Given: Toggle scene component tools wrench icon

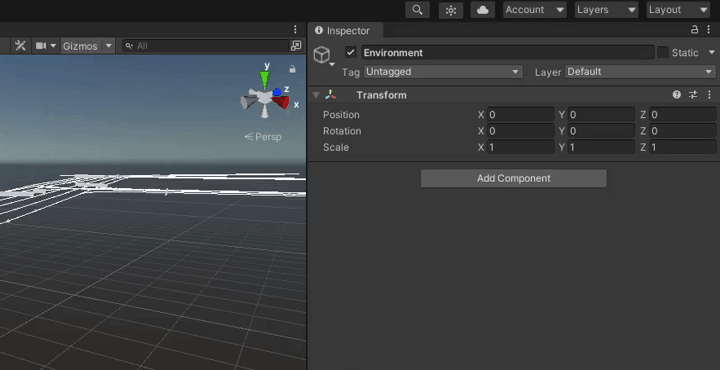Looking at the screenshot, I should pyautogui.click(x=20, y=46).
